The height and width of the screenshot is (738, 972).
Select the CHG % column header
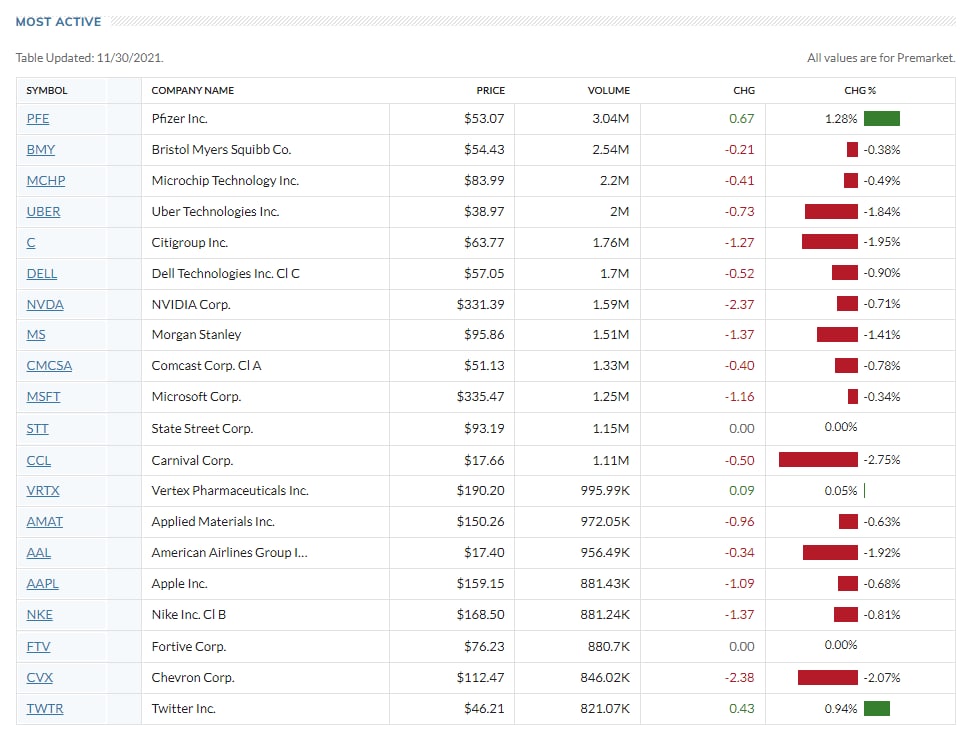pos(860,90)
